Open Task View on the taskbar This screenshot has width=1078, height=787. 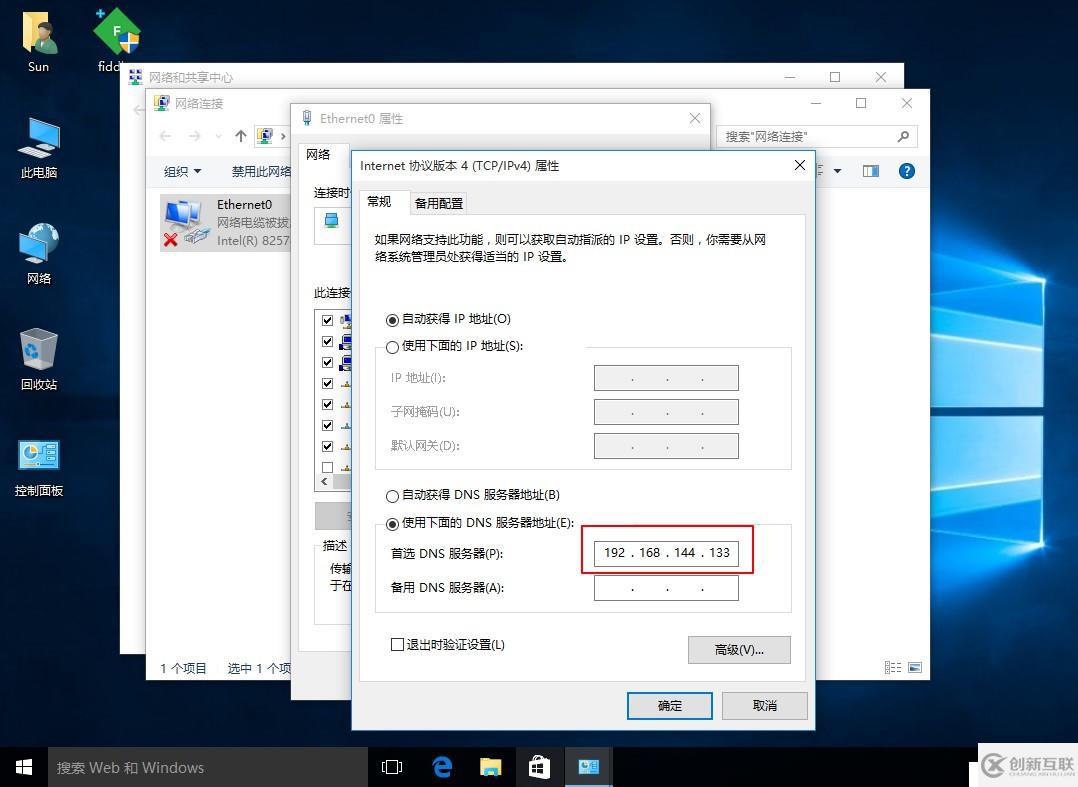pos(392,767)
